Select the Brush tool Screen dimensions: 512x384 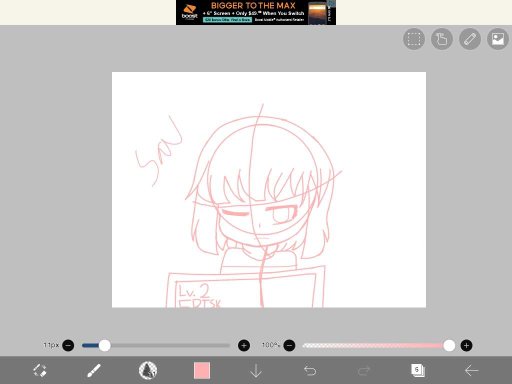(94, 370)
